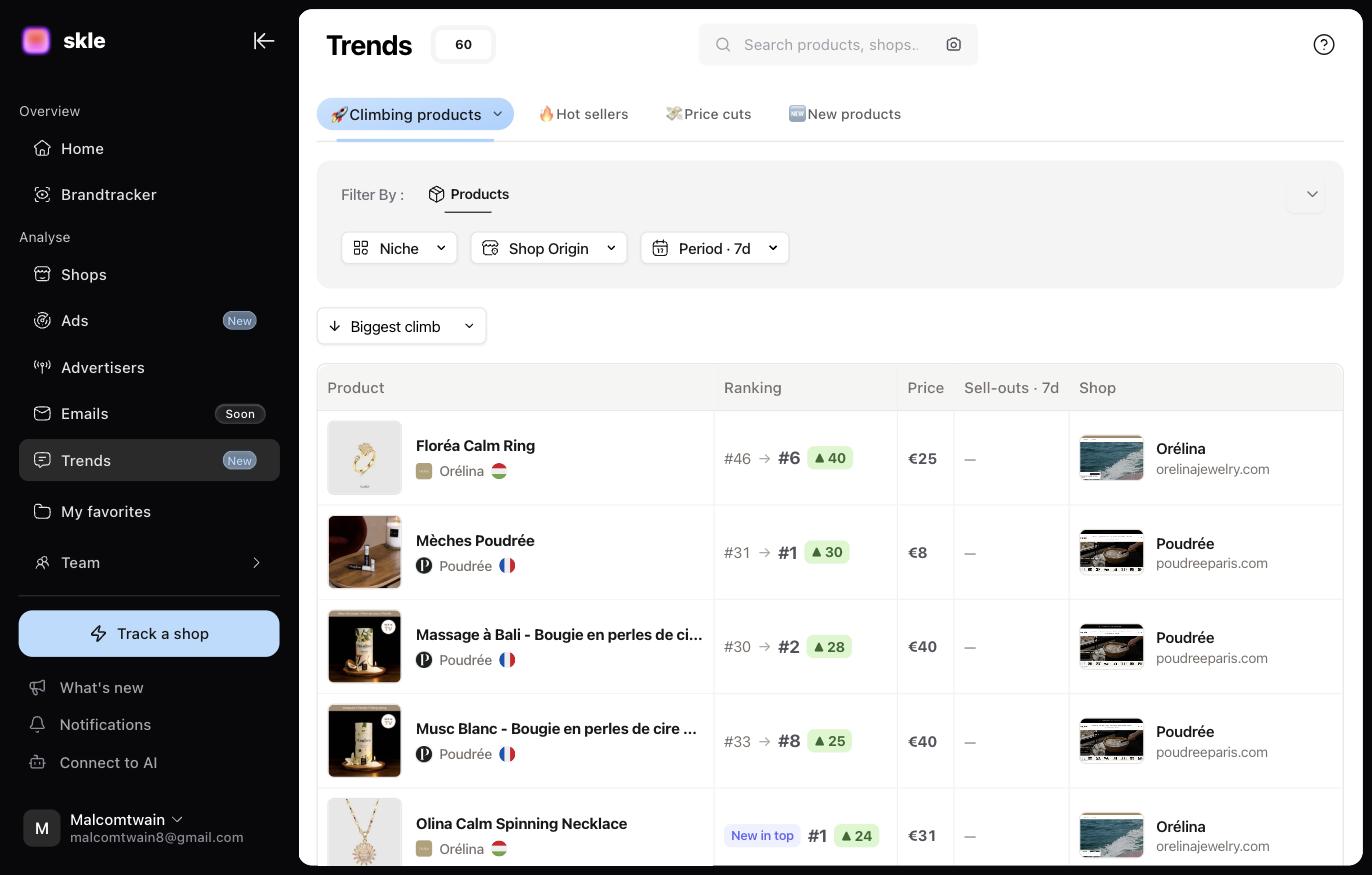Viewport: 1372px width, 875px height.
Task: Click the France flag on the Mèches Poudrée row
Action: click(507, 566)
